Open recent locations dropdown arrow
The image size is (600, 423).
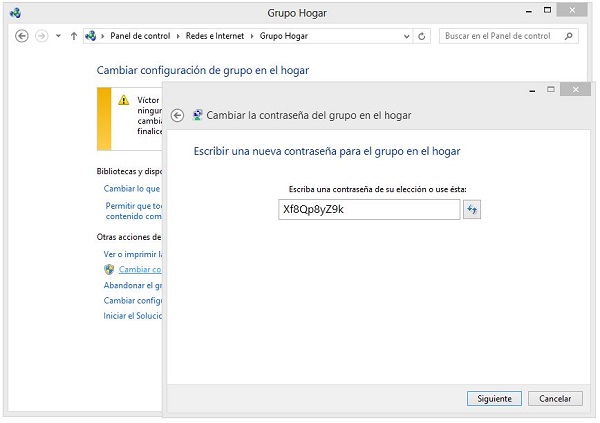click(58, 36)
